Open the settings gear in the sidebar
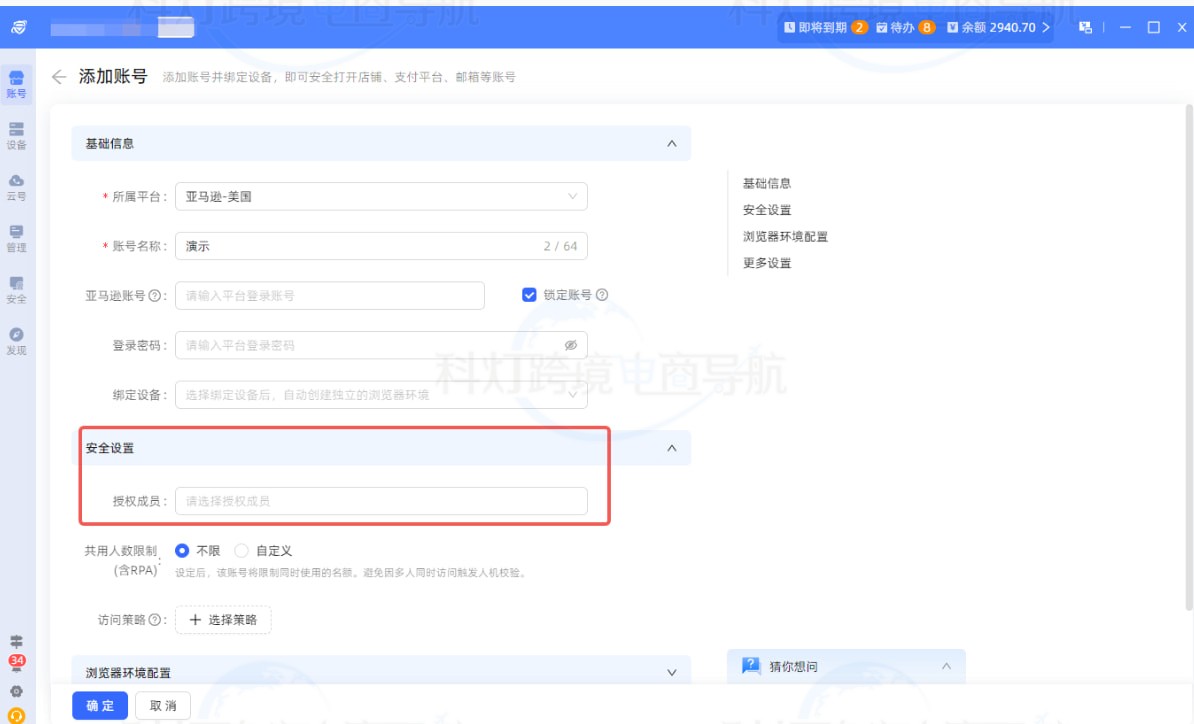 click(x=16, y=690)
